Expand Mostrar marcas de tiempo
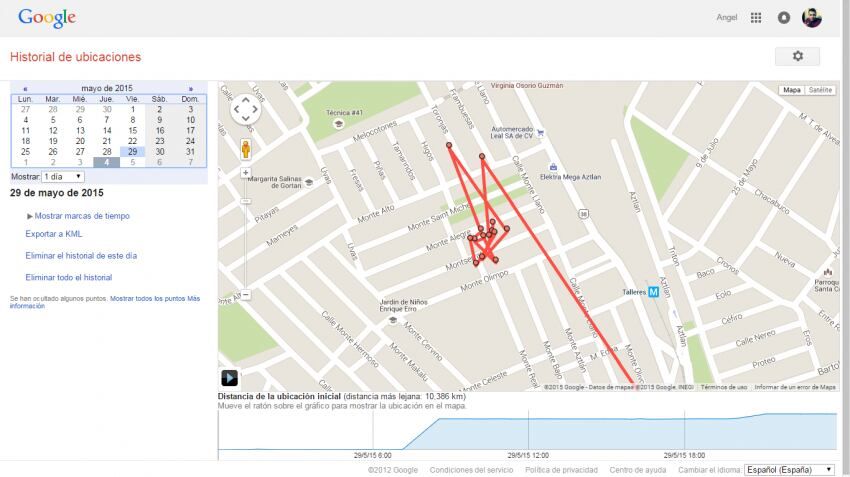850x477 pixels. coord(81,216)
